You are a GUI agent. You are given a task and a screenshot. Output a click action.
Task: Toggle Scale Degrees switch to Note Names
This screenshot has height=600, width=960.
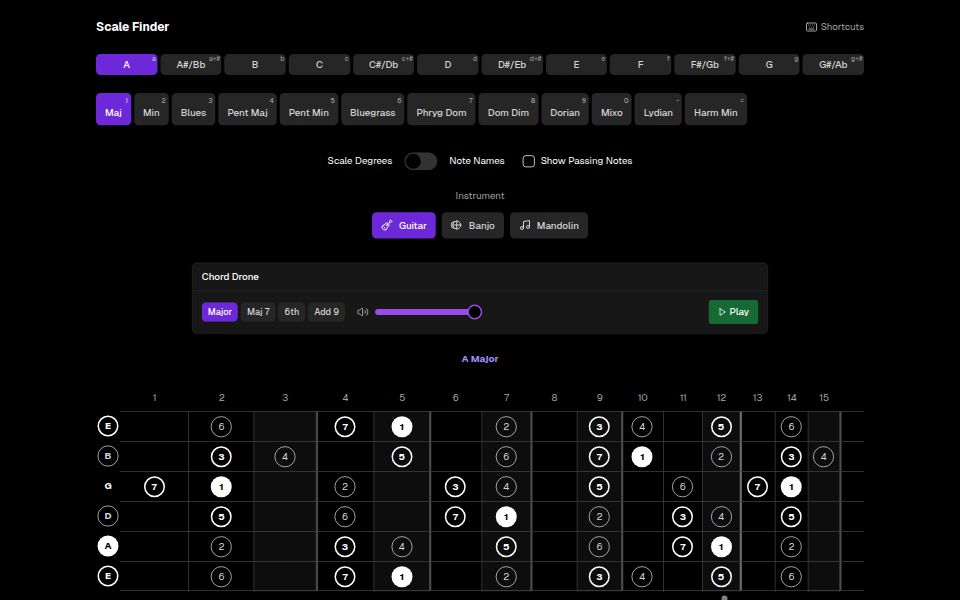pyautogui.click(x=420, y=161)
